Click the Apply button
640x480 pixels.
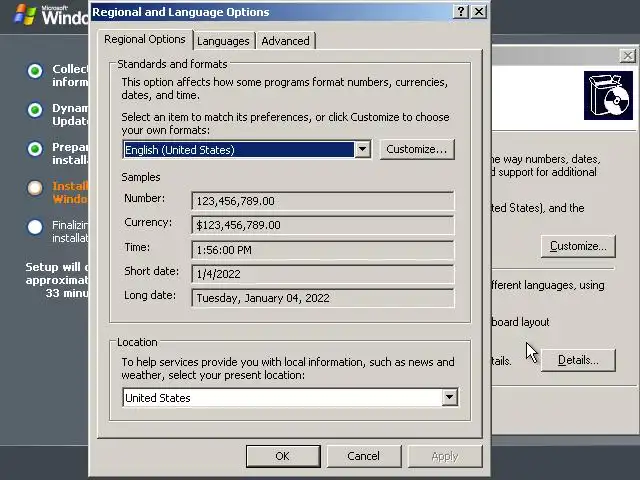pyautogui.click(x=445, y=456)
